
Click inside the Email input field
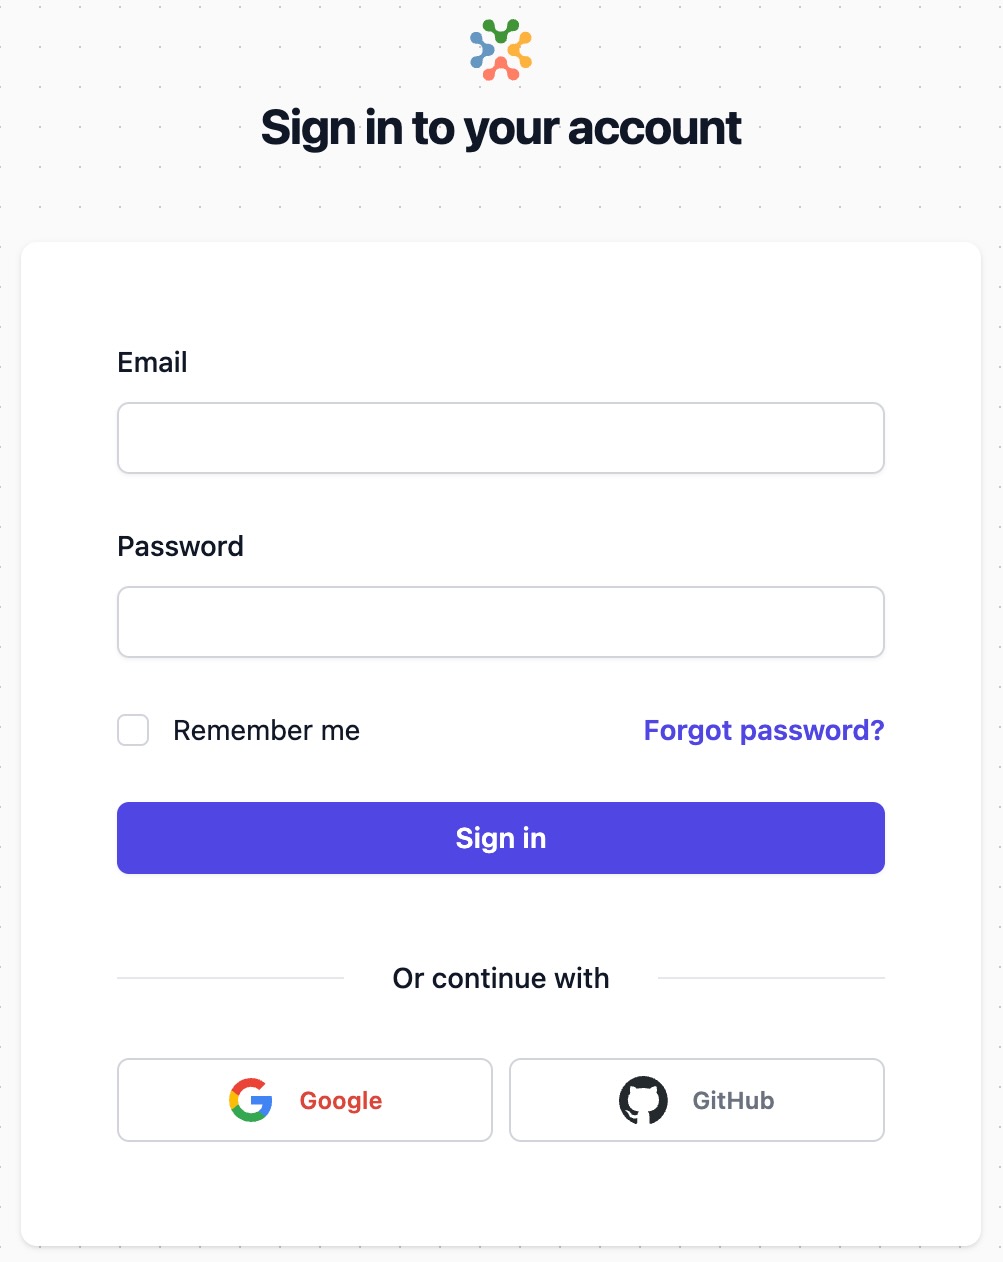click(x=500, y=437)
